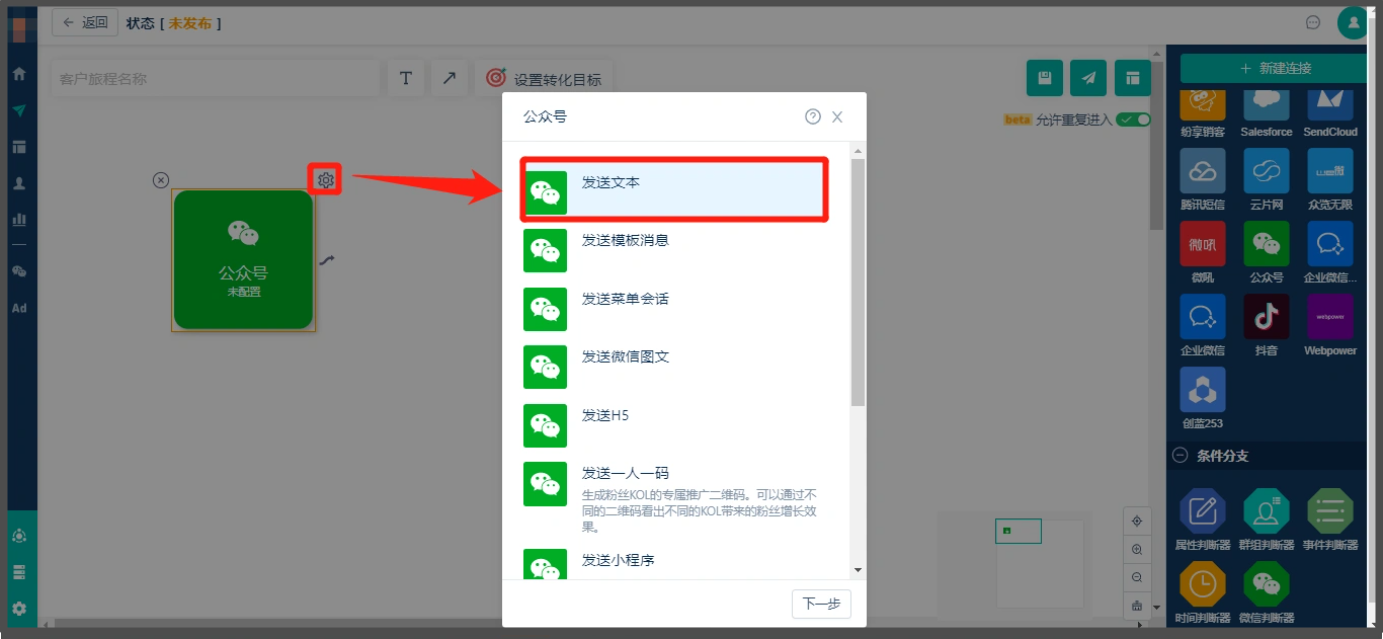Select the 抖音 connector

1266,326
